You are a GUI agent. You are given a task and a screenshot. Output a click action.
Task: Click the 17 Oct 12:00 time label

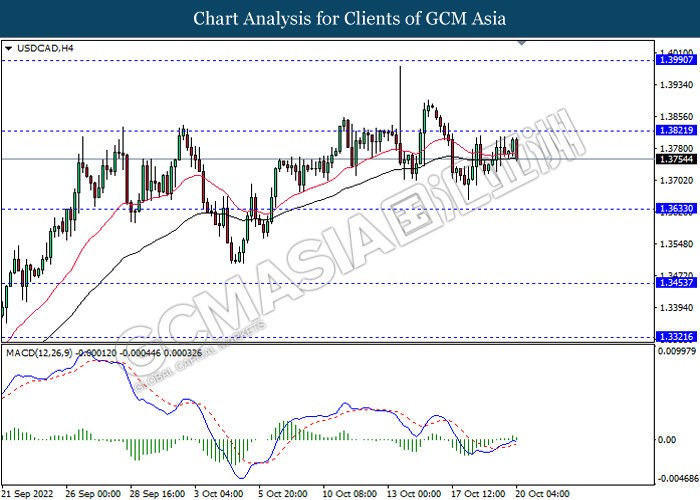[x=479, y=494]
